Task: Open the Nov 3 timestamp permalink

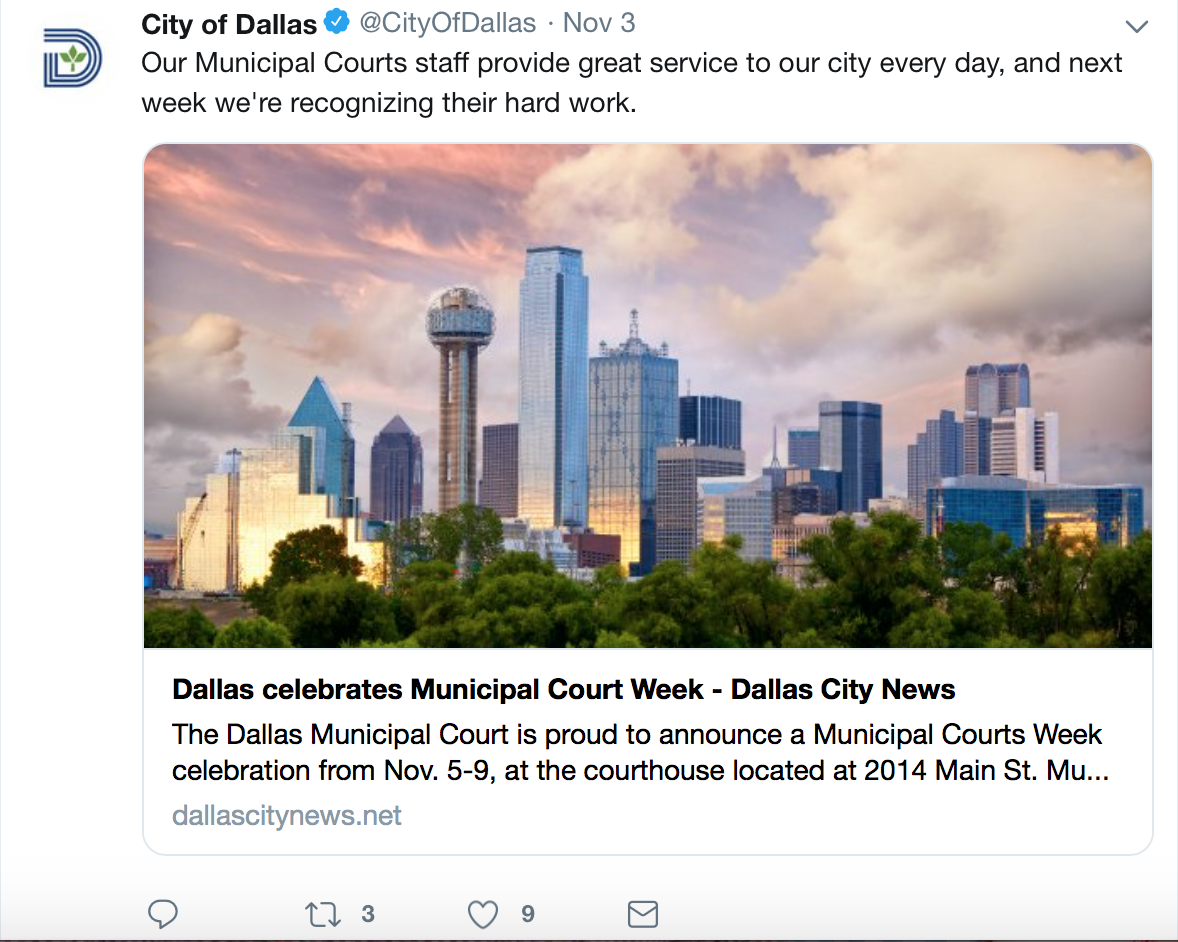Action: coord(599,23)
